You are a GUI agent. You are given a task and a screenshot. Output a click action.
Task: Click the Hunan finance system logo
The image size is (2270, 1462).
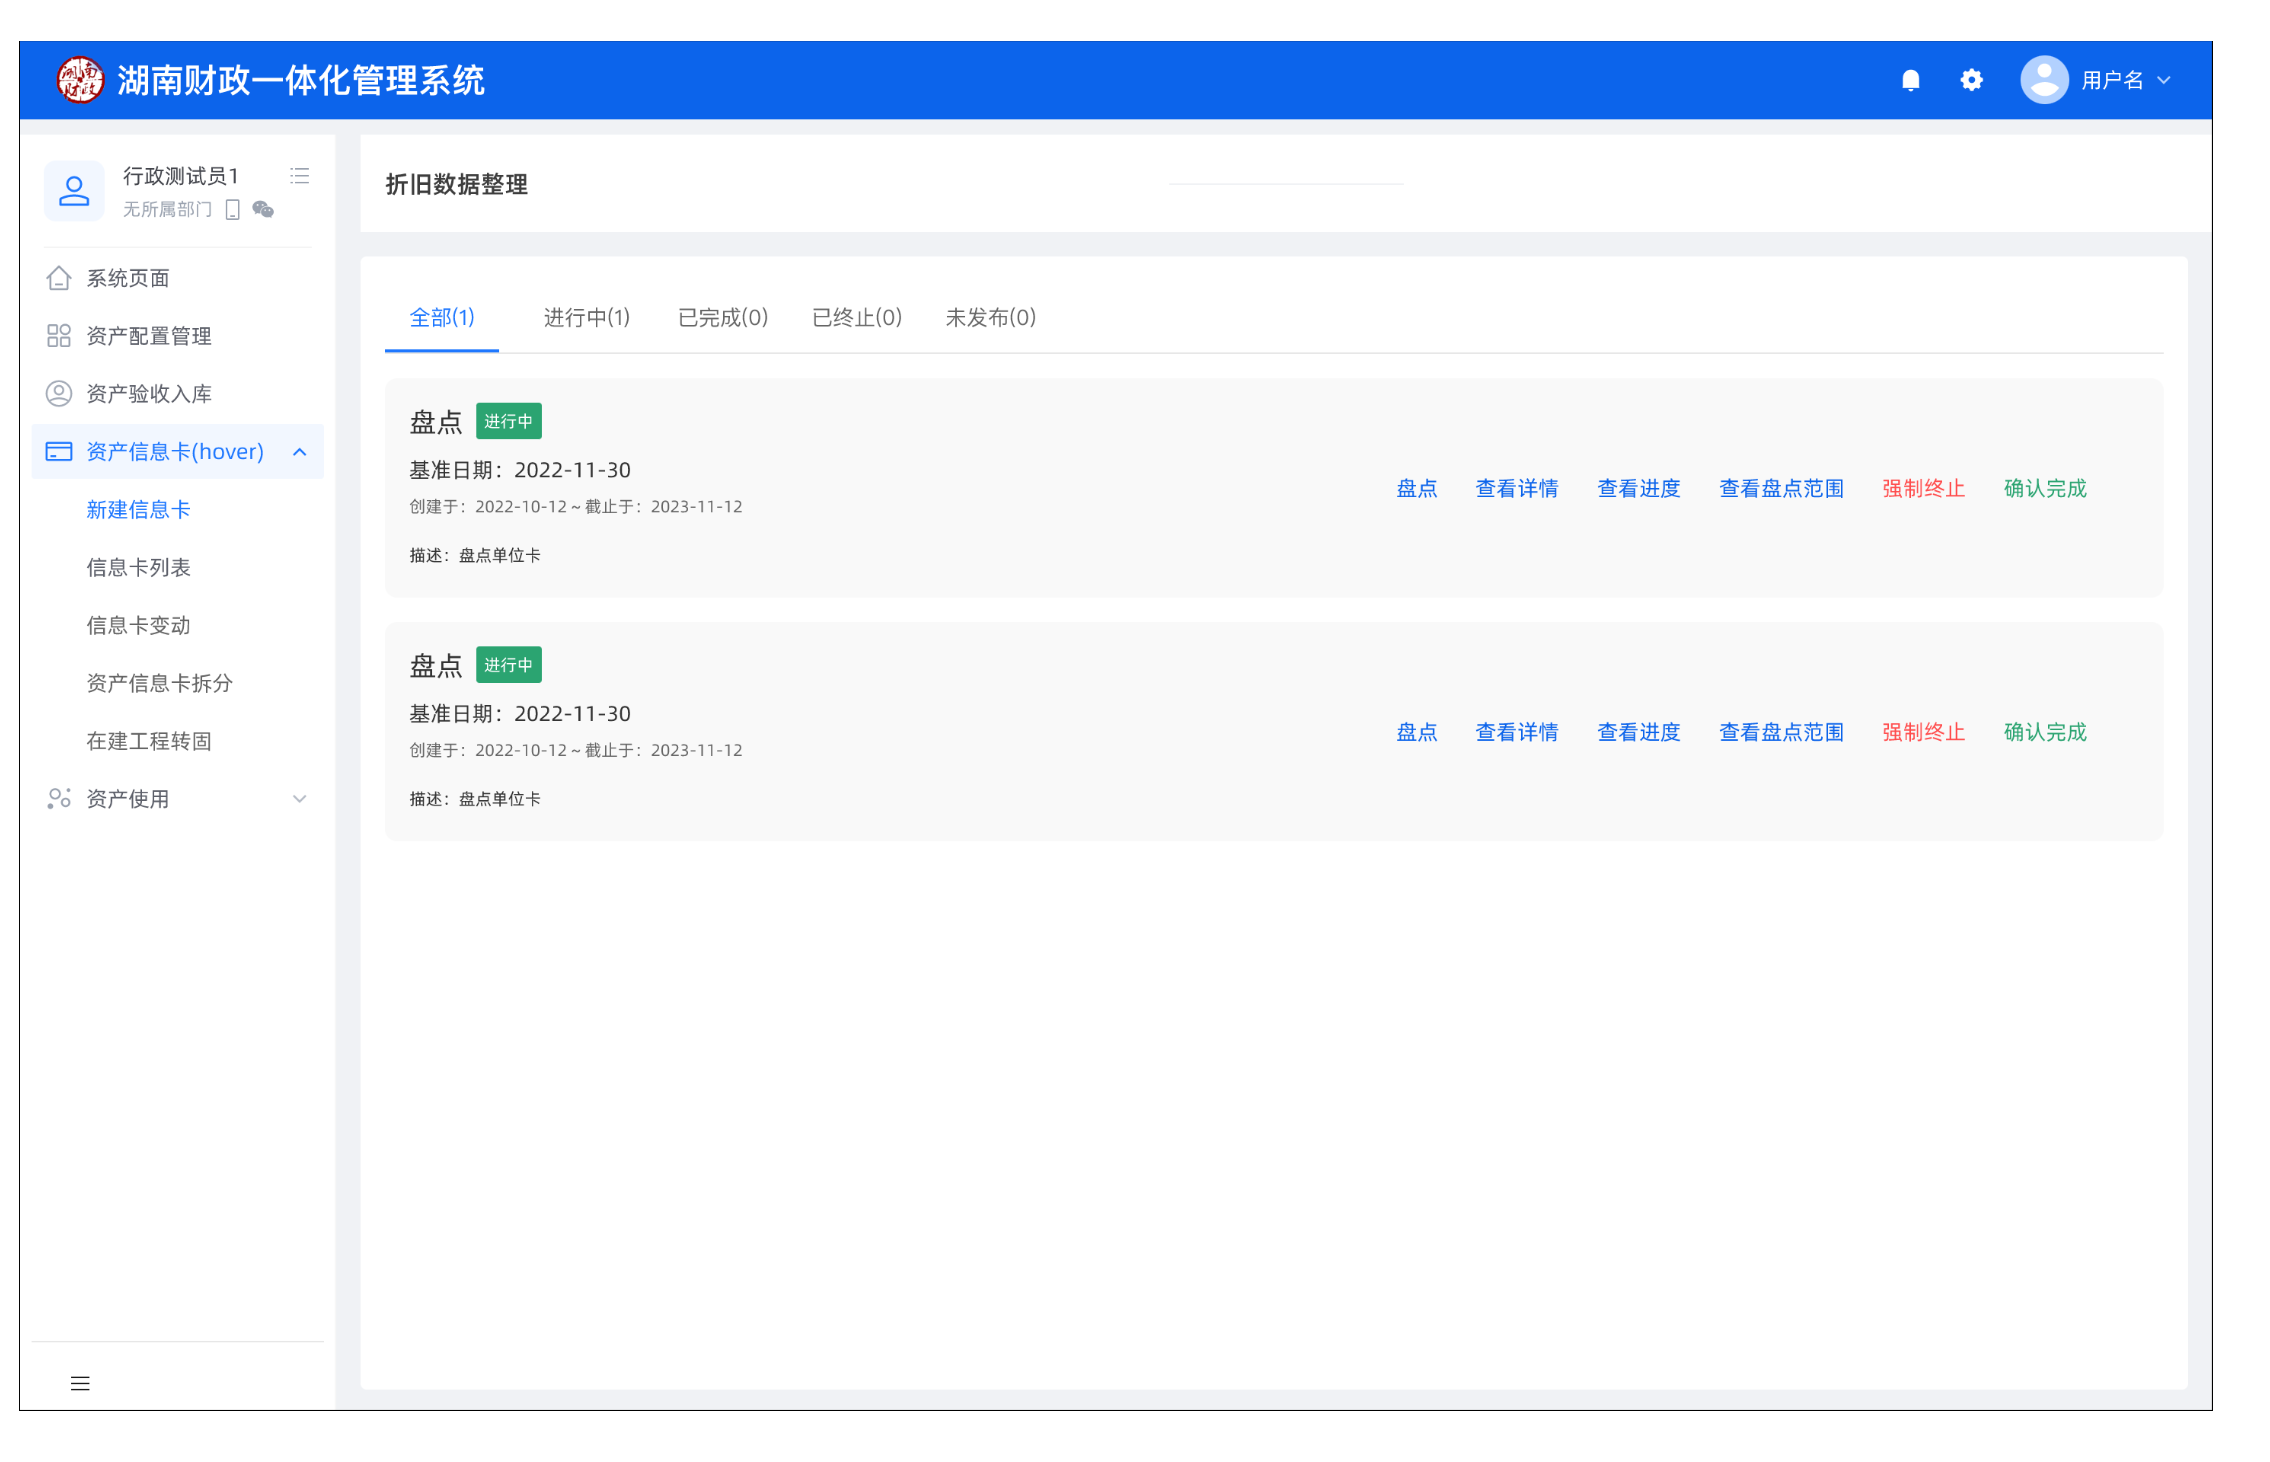(80, 80)
